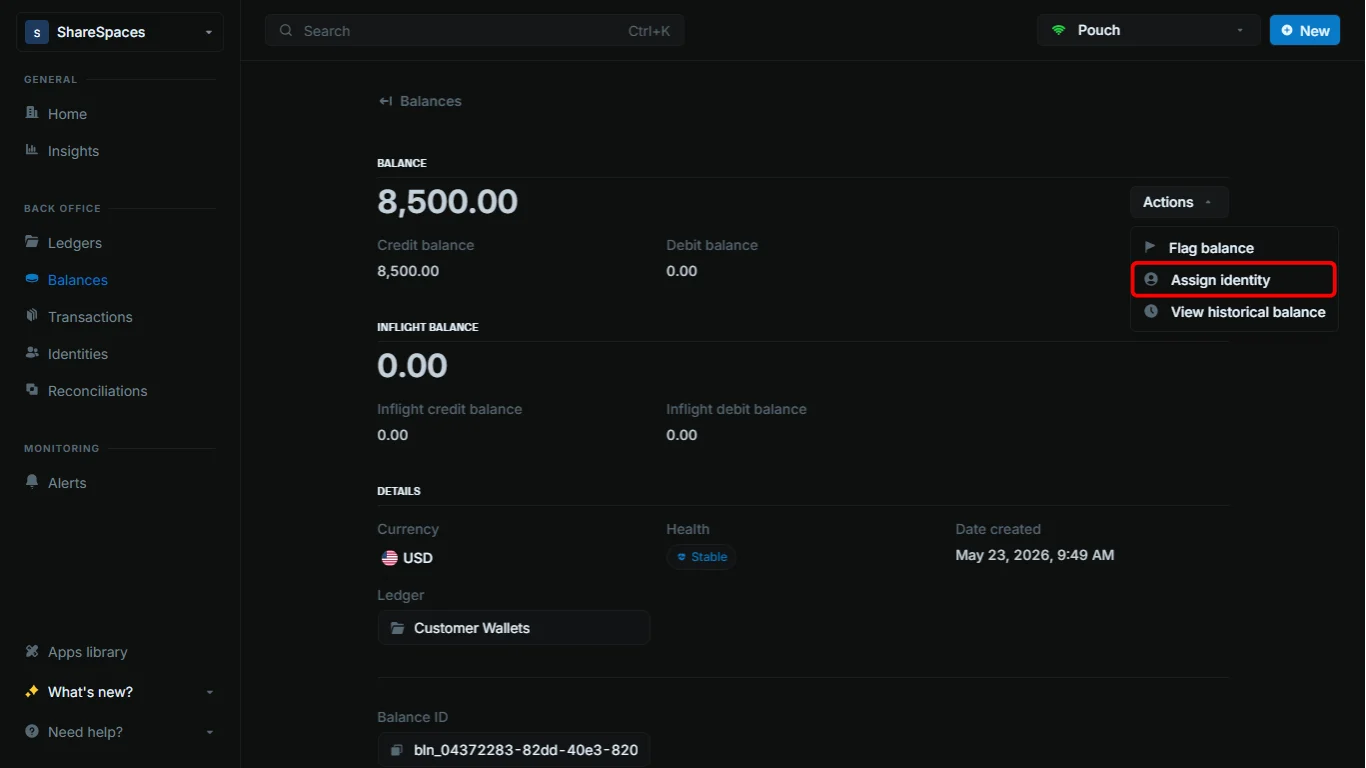Image resolution: width=1366 pixels, height=768 pixels.
Task: Open the ShareSpaces workspace switcher
Action: [120, 32]
